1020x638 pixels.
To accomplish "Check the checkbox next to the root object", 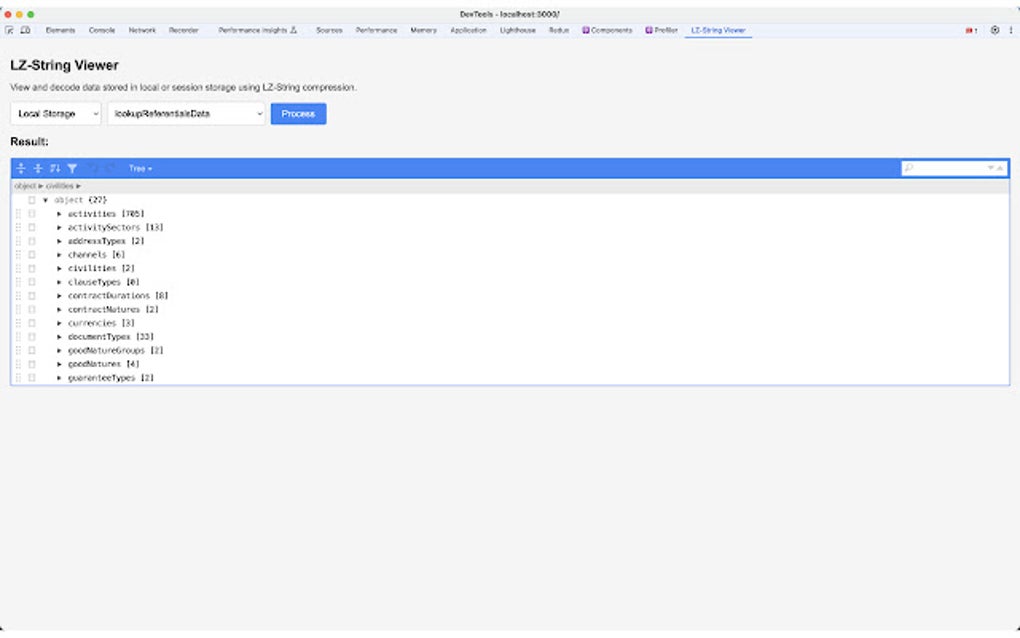I will click(31, 199).
